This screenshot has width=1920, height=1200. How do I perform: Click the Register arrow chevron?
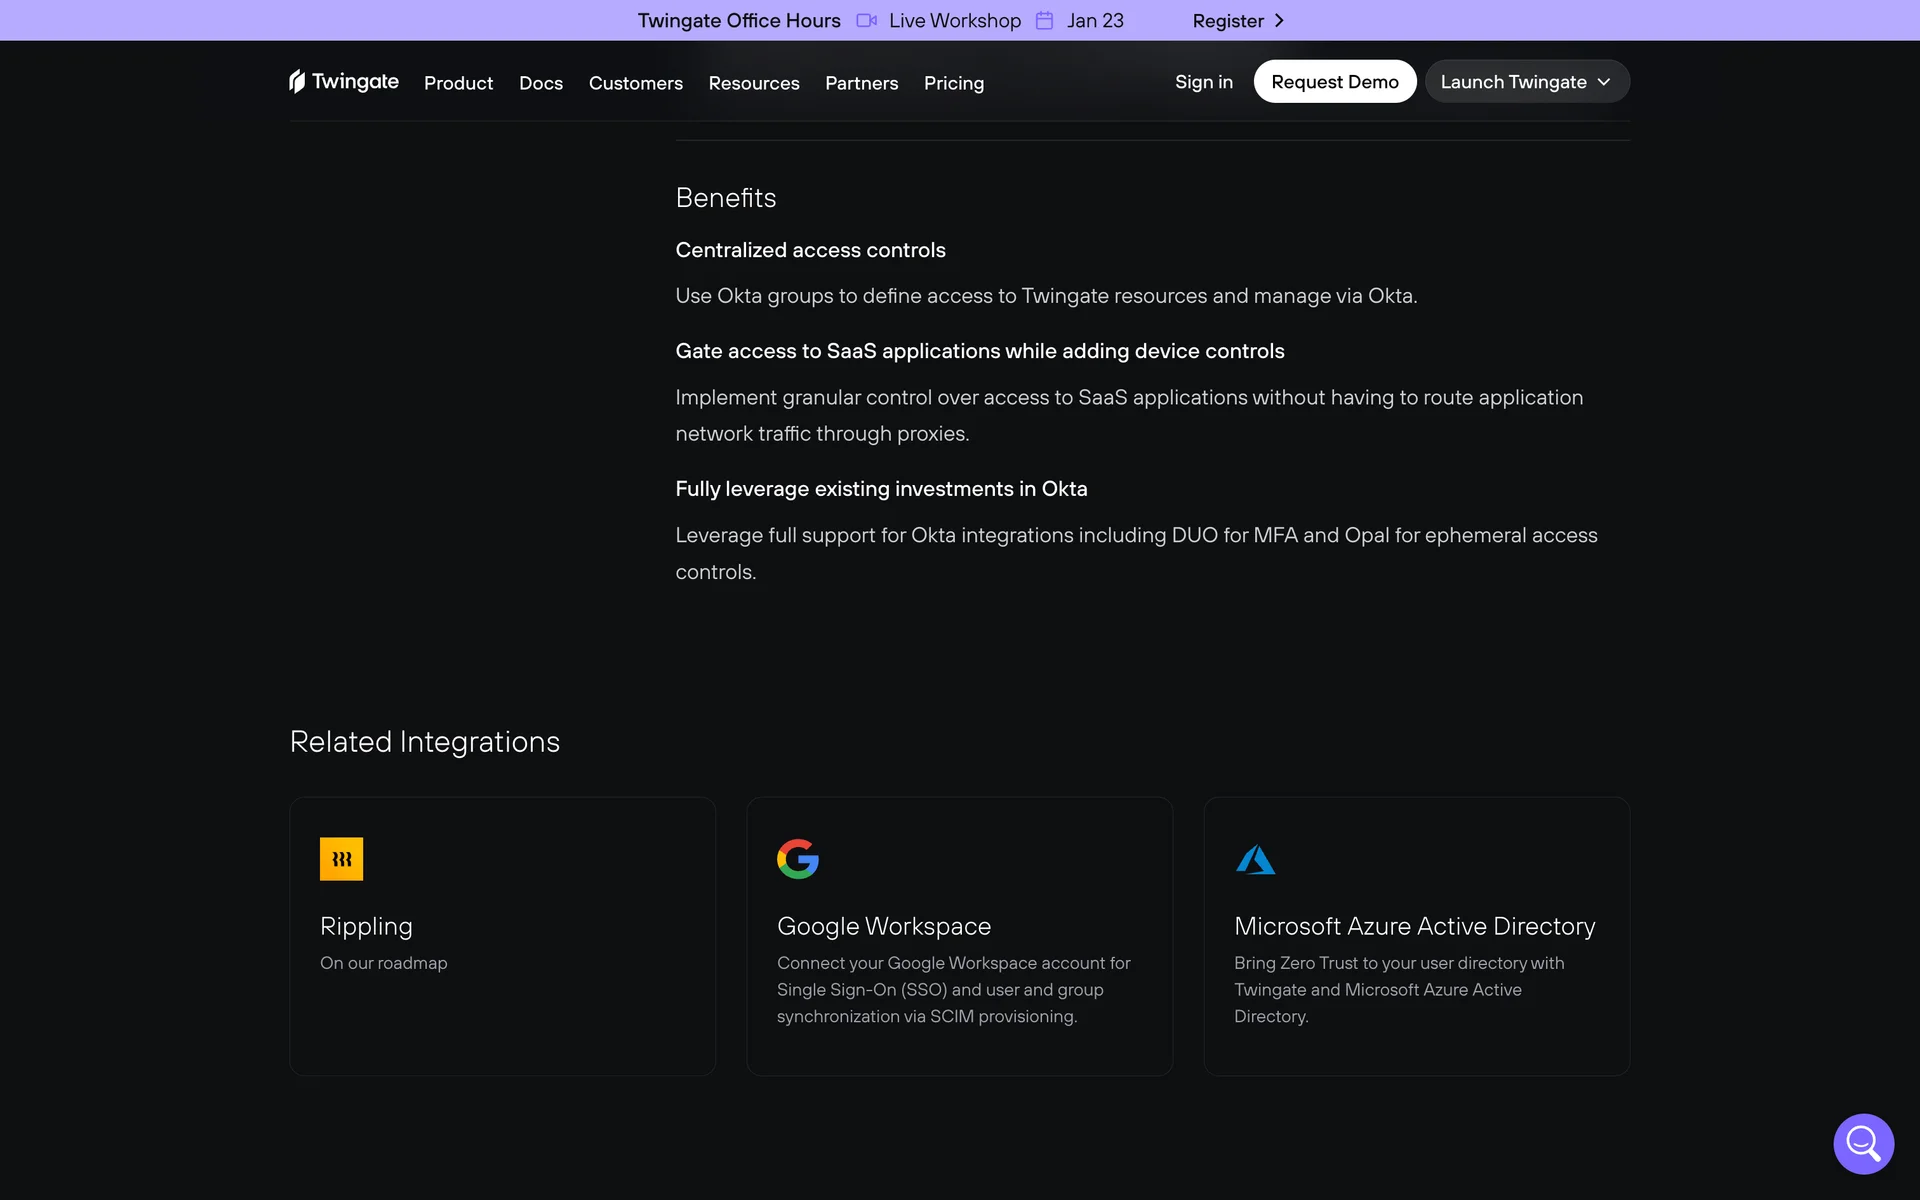(x=1279, y=21)
